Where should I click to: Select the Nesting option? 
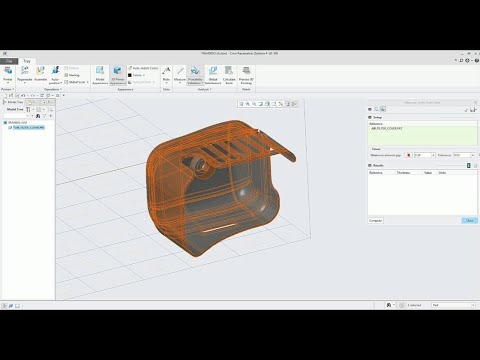tap(72, 75)
